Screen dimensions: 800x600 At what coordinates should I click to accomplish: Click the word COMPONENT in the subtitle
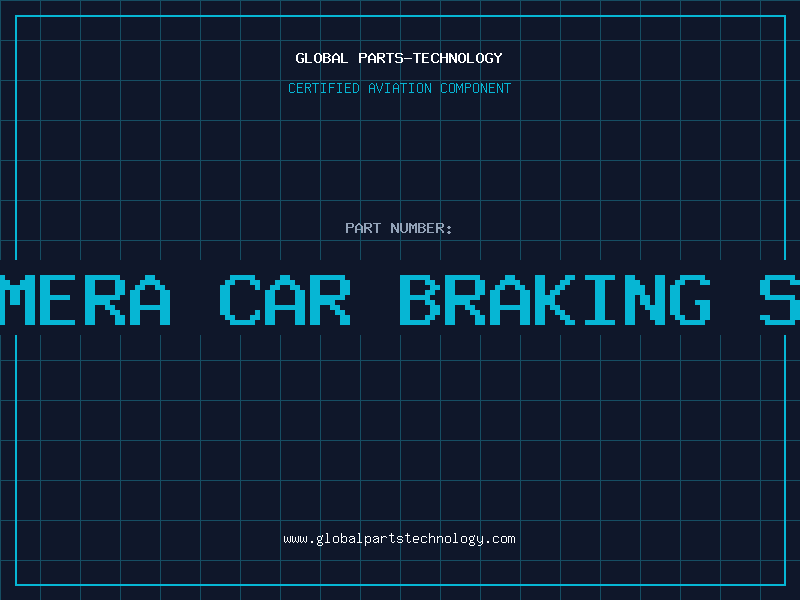(x=476, y=88)
